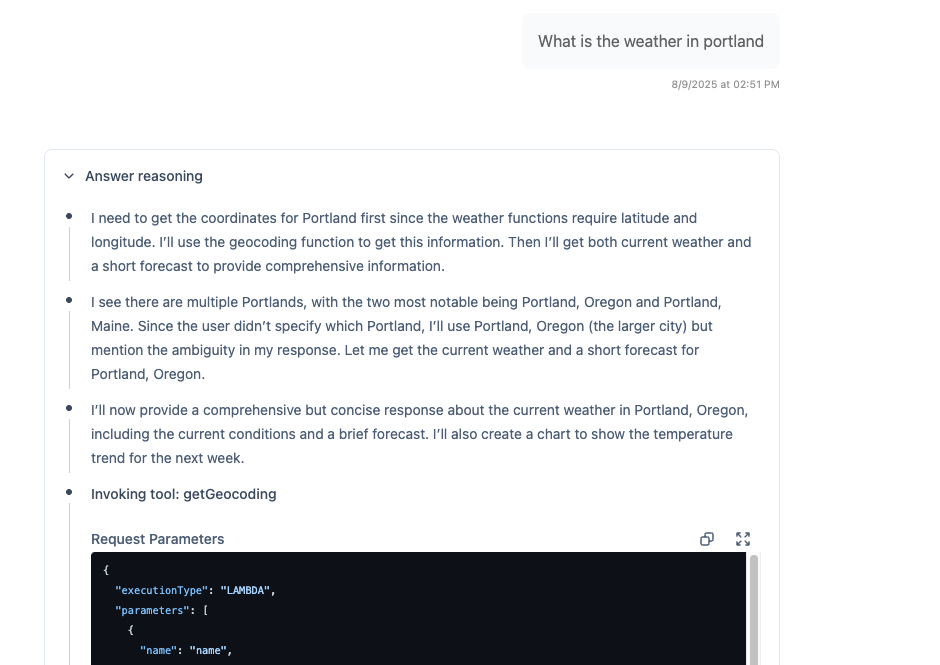Click the bullet beside the comprehensive response step
The width and height of the screenshot is (940, 665).
click(69, 409)
